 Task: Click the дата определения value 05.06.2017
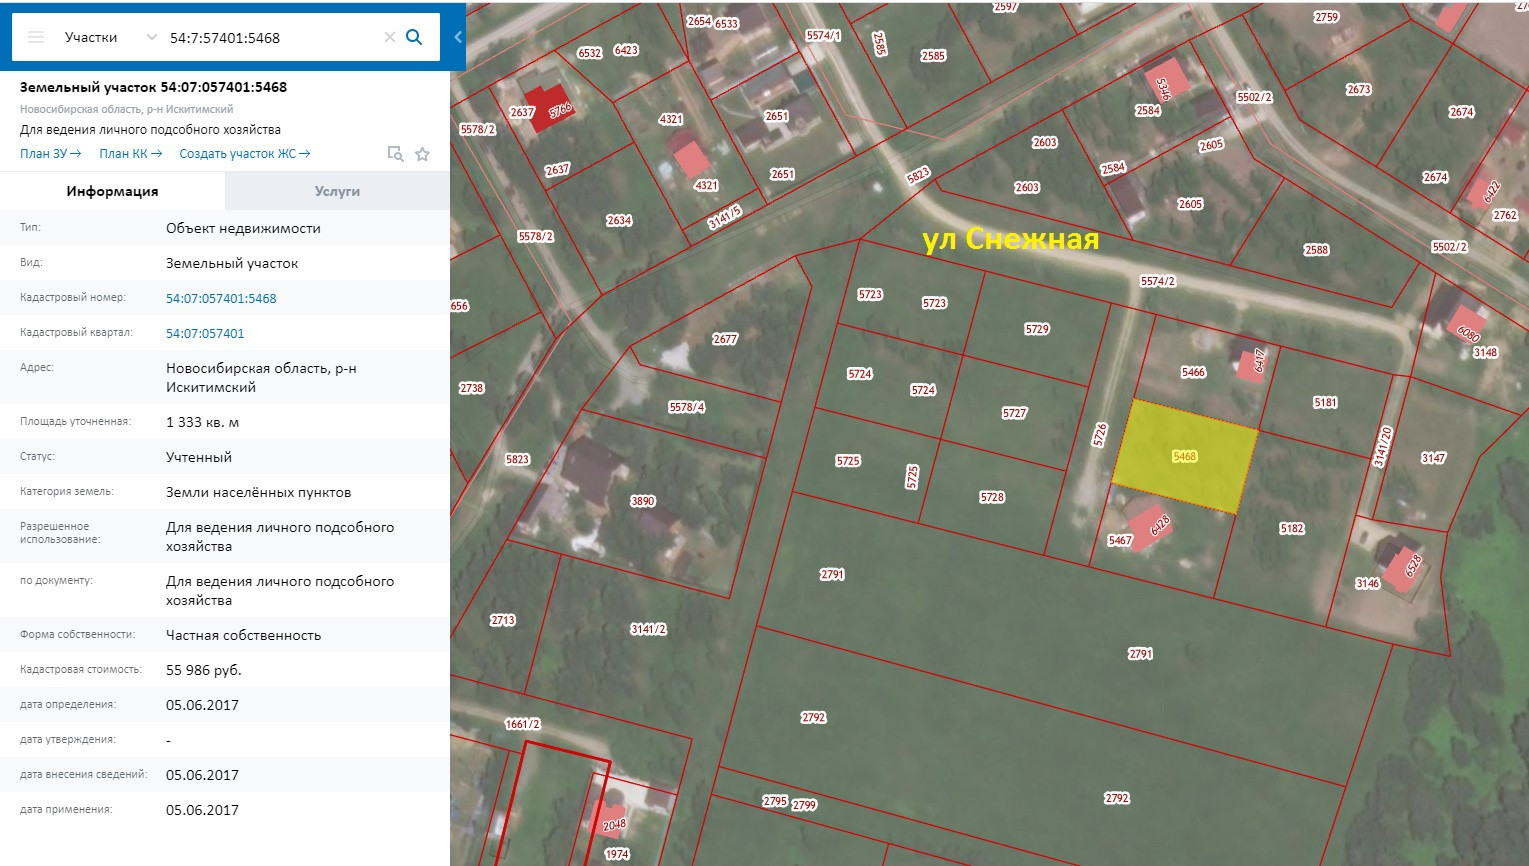pyautogui.click(x=202, y=705)
